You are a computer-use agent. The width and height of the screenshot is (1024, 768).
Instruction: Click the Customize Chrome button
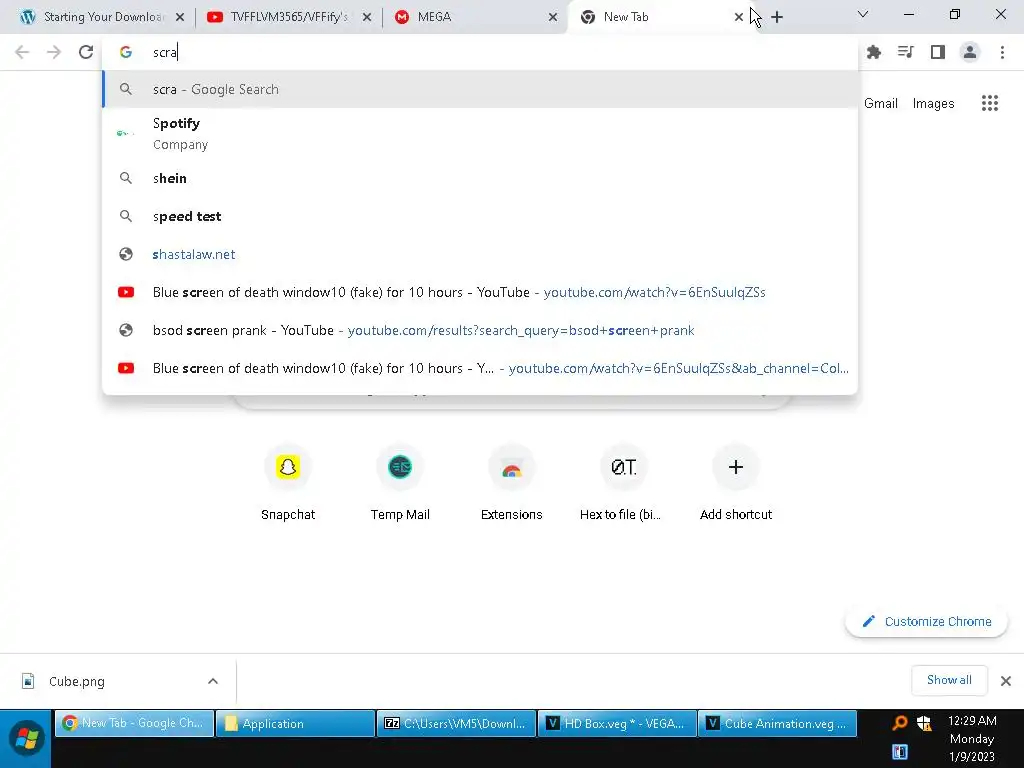[x=926, y=622]
